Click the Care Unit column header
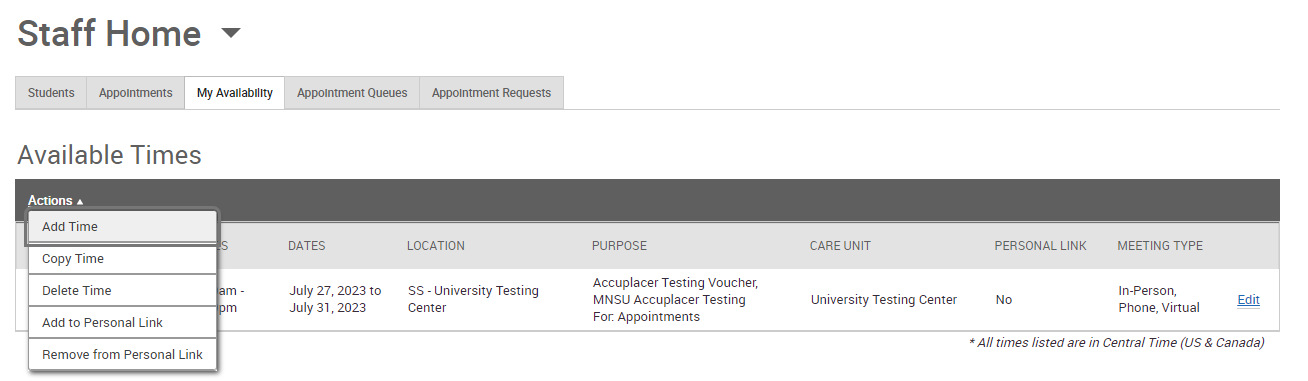This screenshot has height=381, width=1308. [841, 246]
